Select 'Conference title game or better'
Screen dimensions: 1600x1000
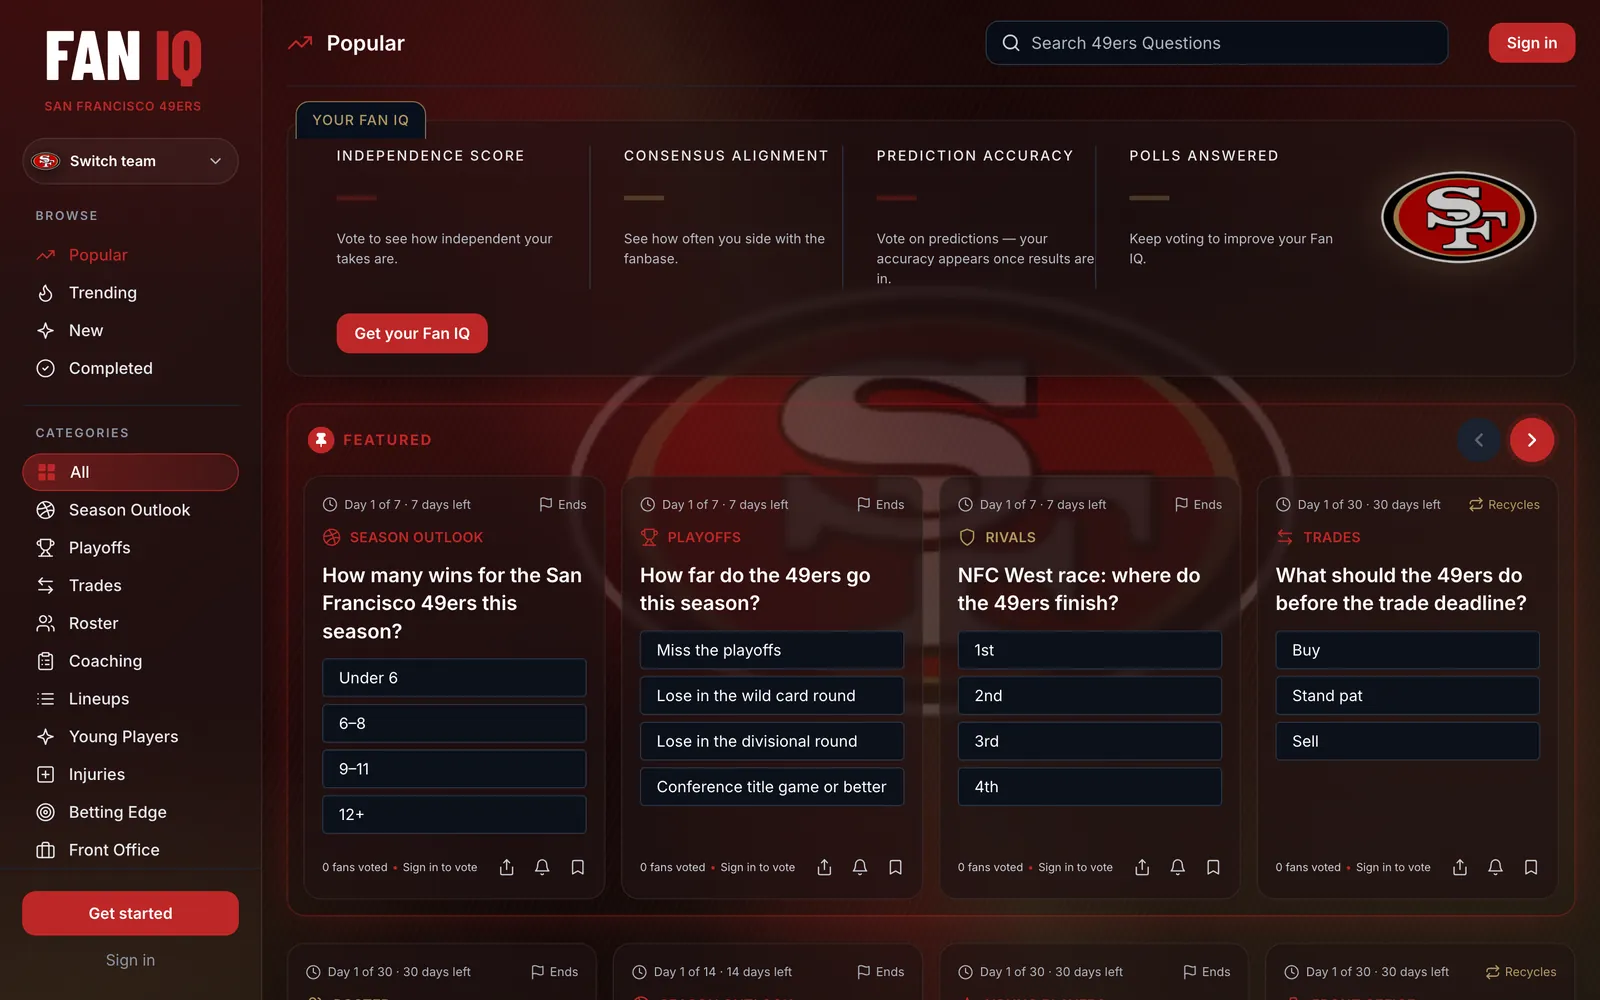772,787
